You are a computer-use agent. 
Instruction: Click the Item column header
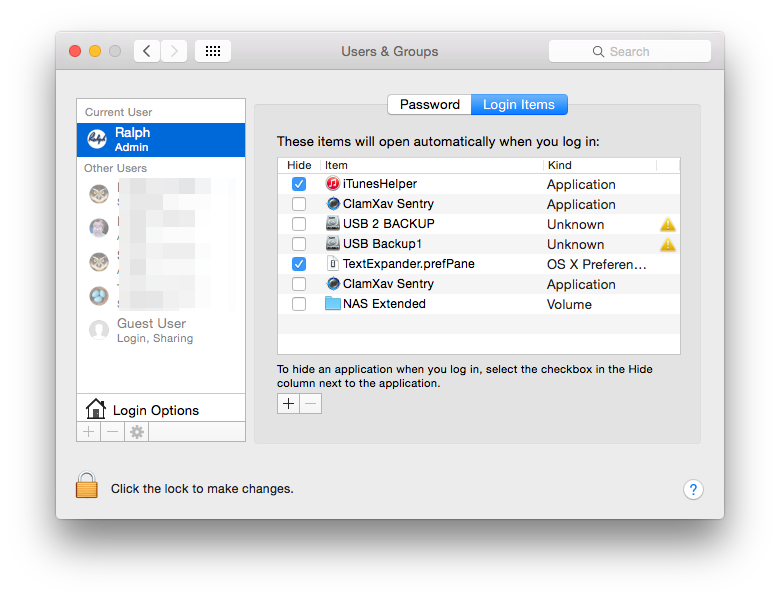click(432, 165)
